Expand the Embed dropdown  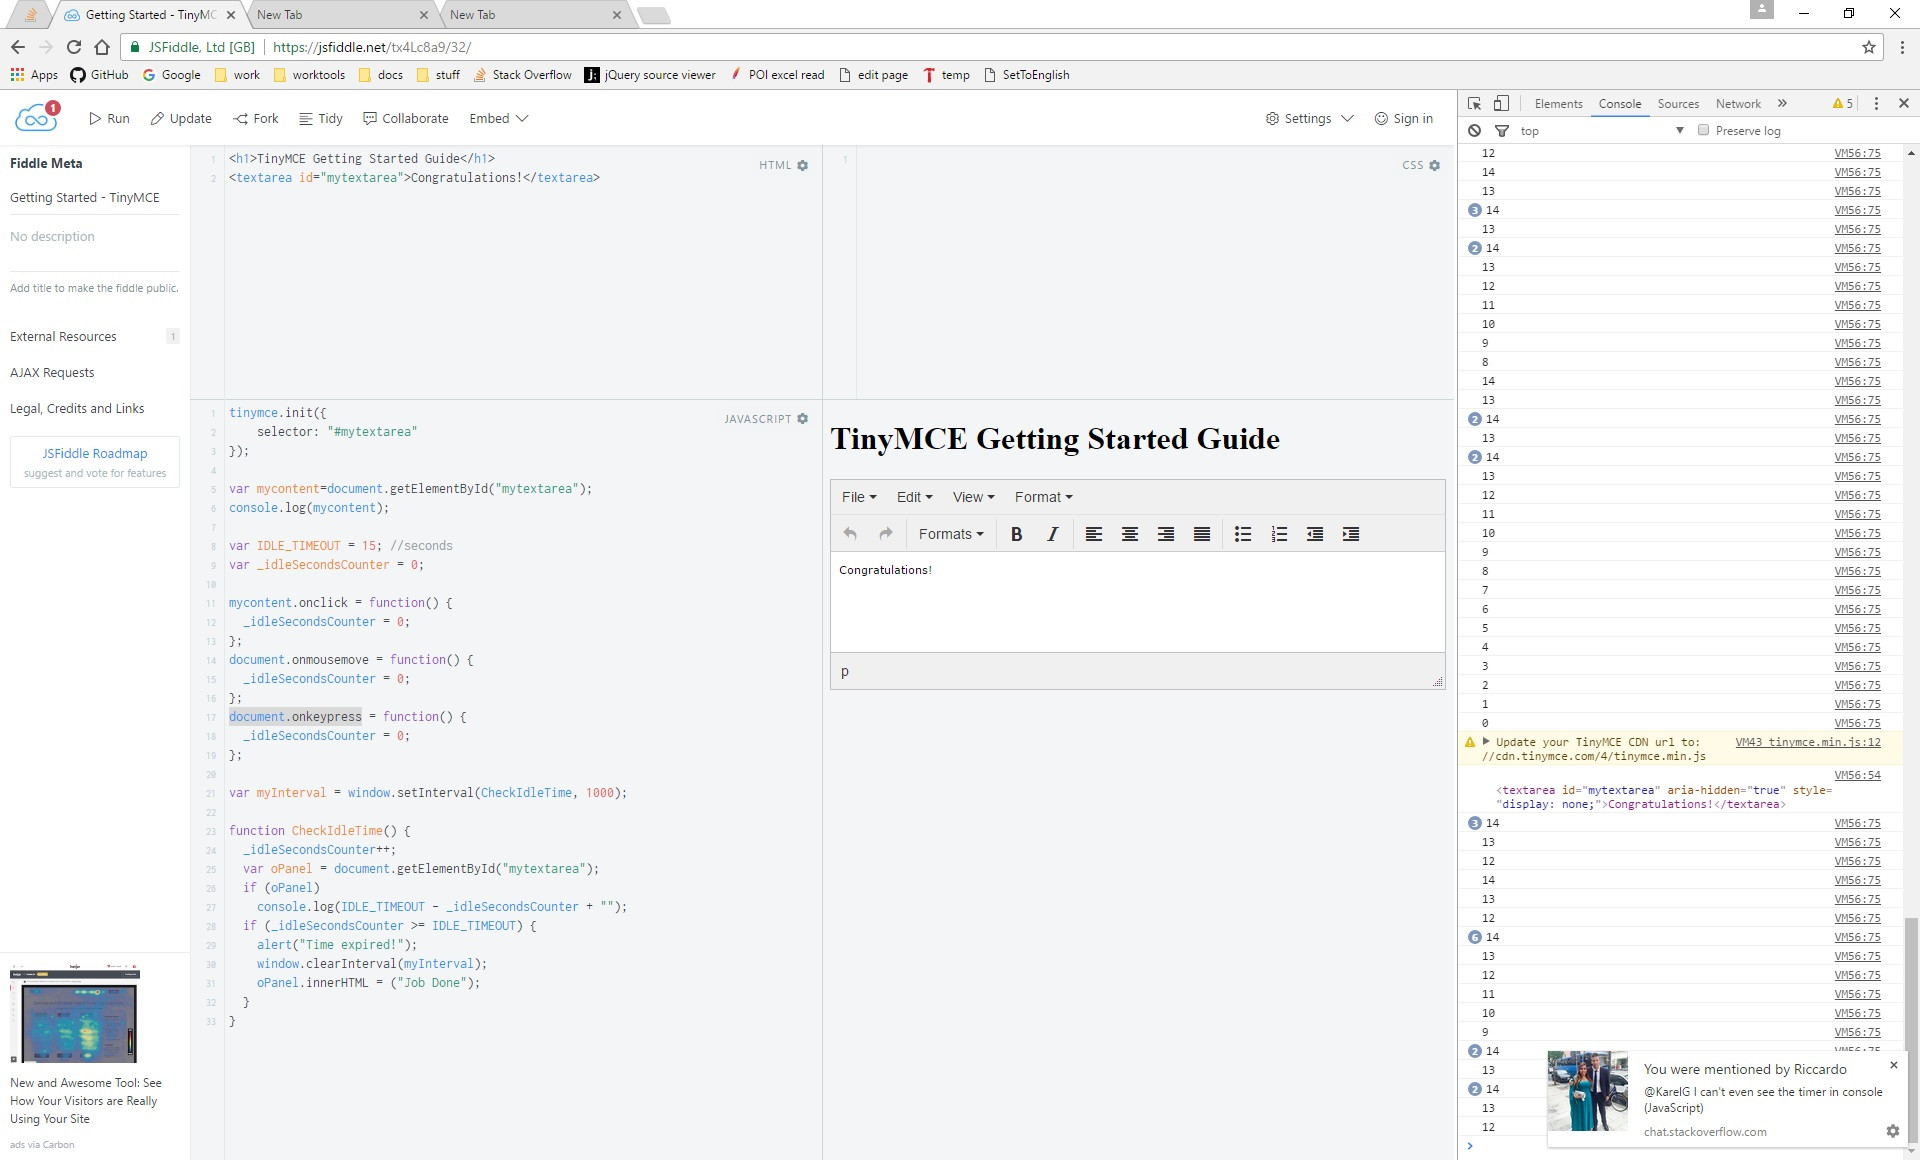tap(498, 118)
